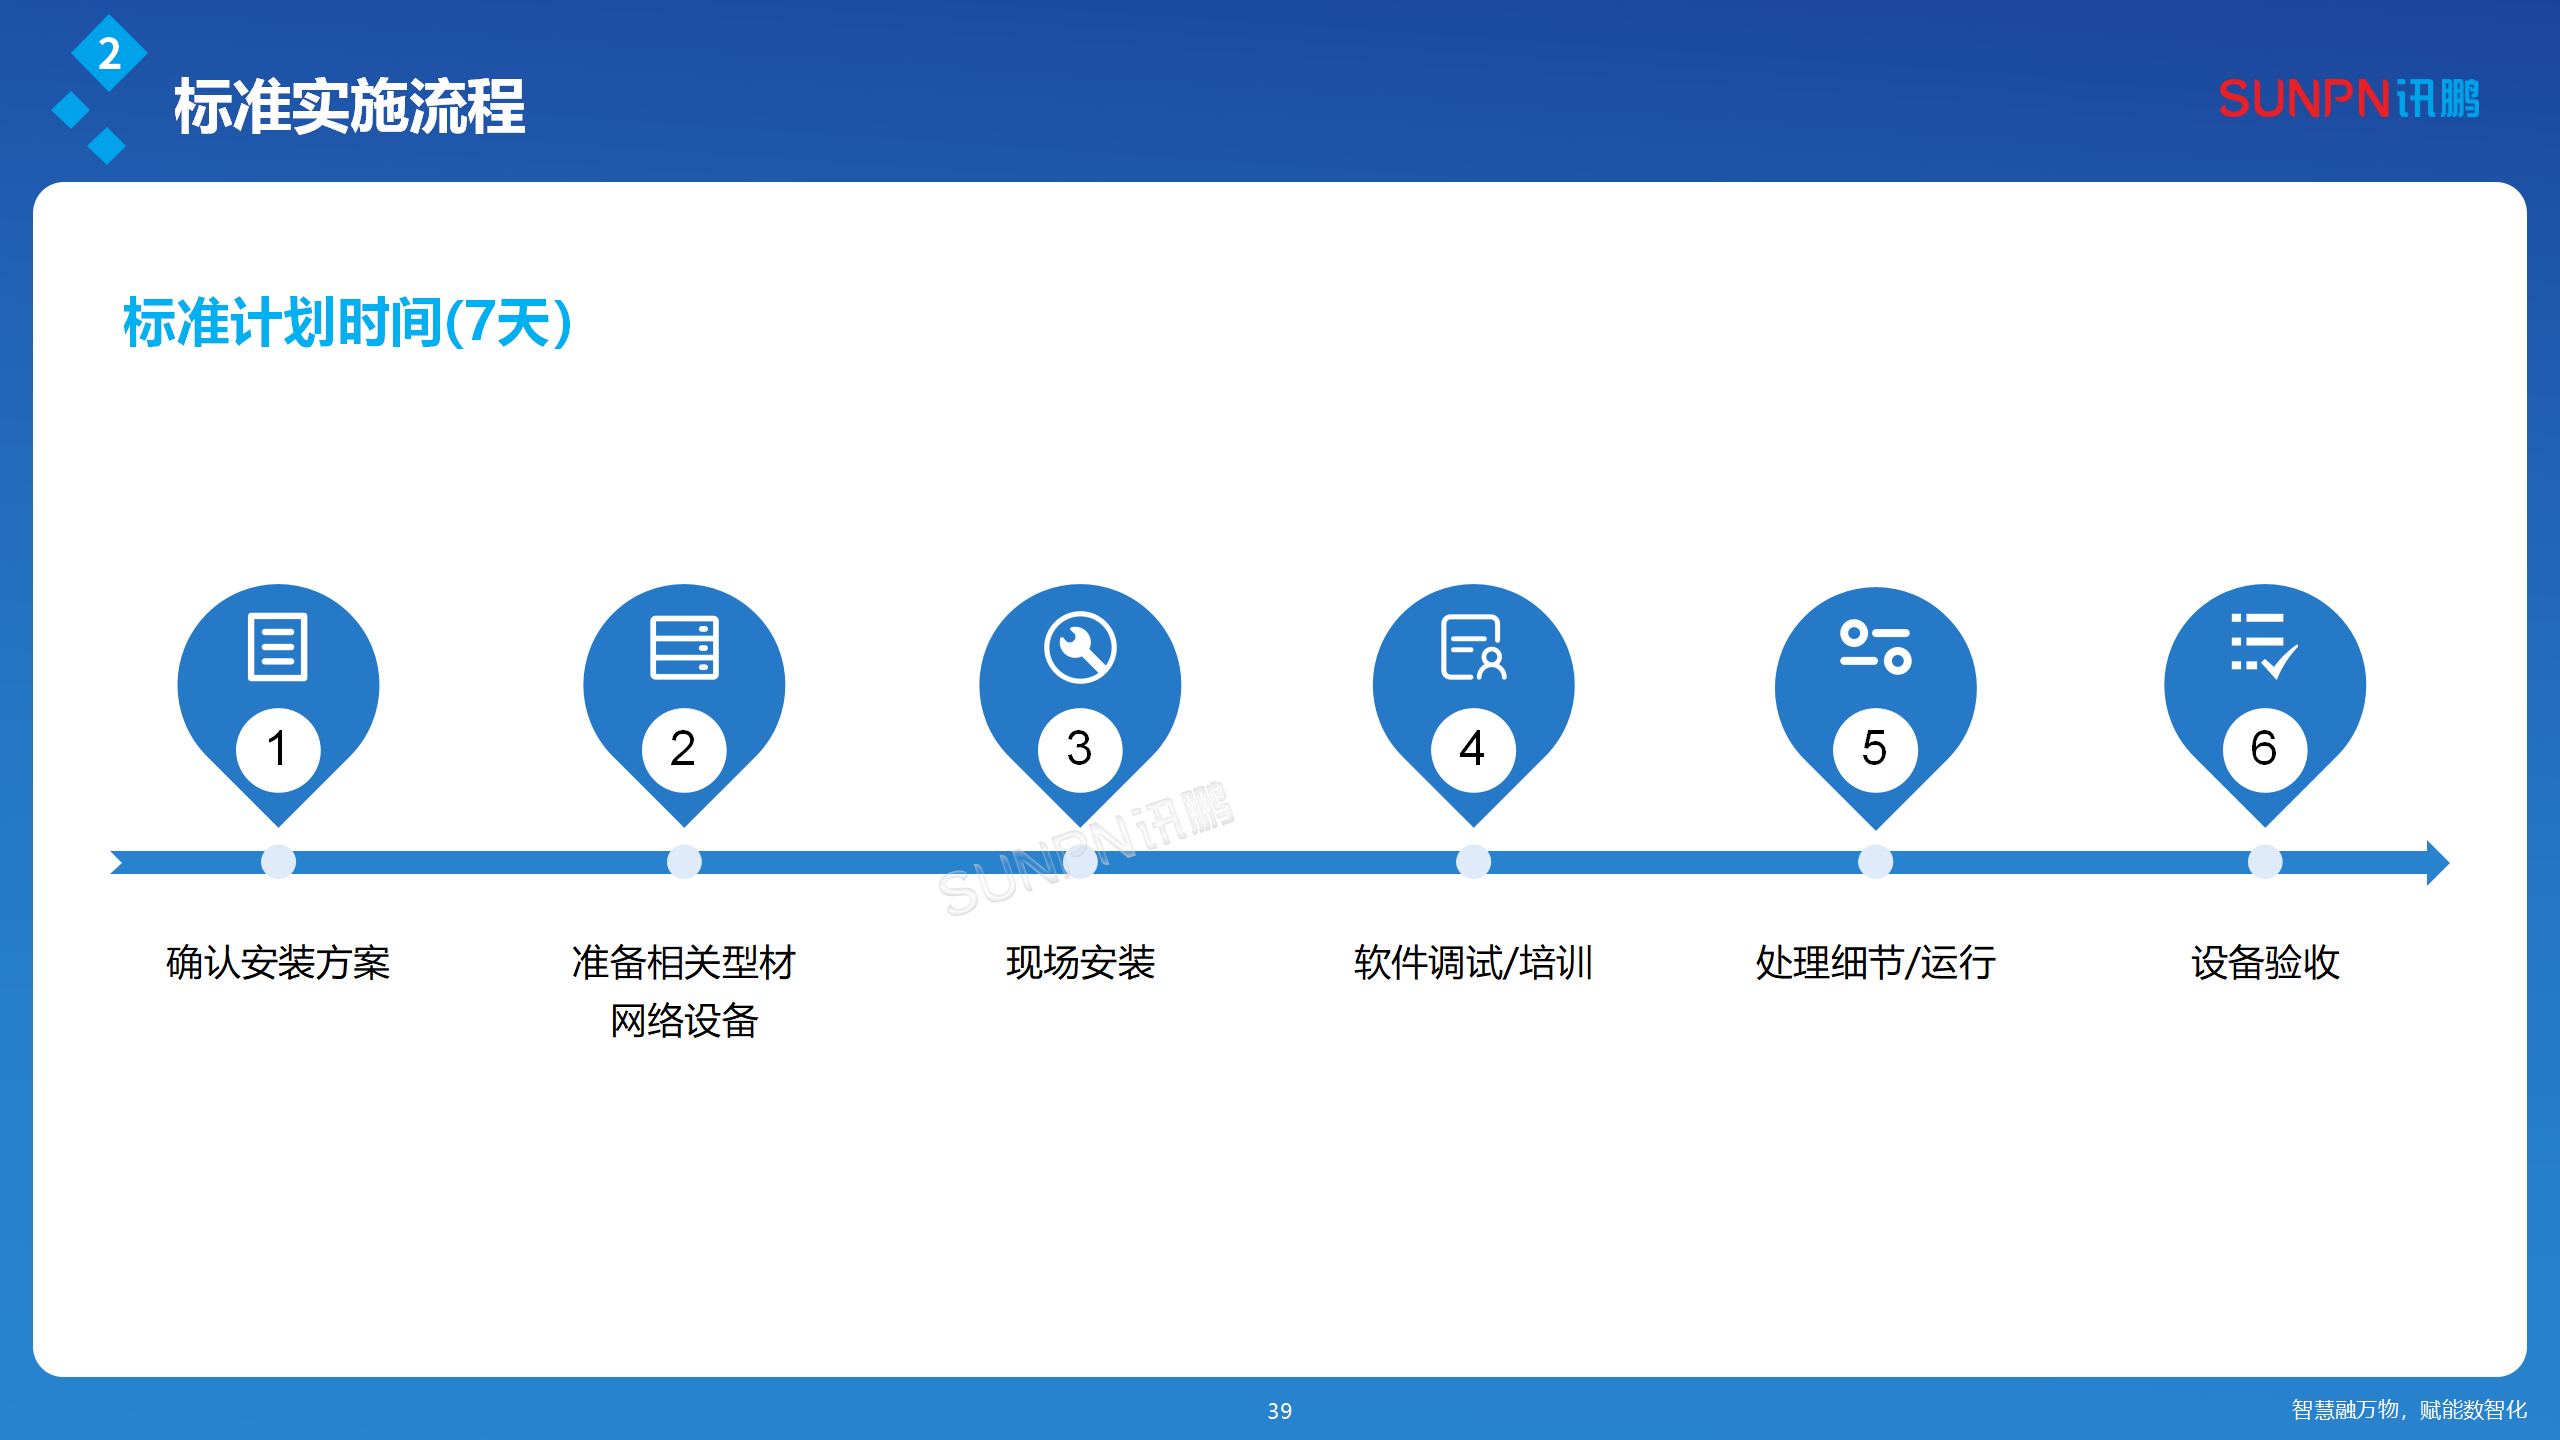Select the 软件调试/培训 text label
Viewport: 2560px width, 1440px height.
[1472, 963]
